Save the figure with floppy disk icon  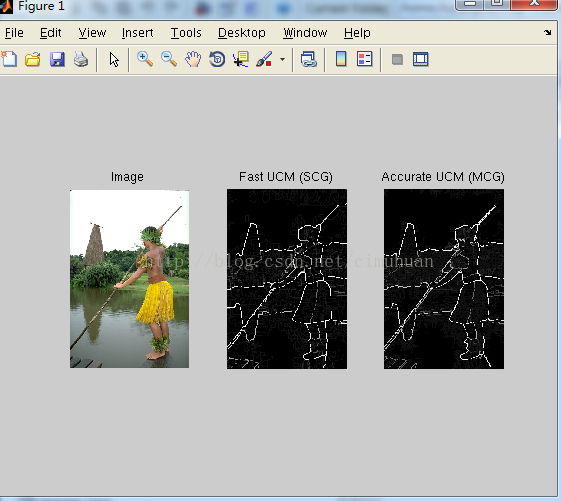point(57,59)
